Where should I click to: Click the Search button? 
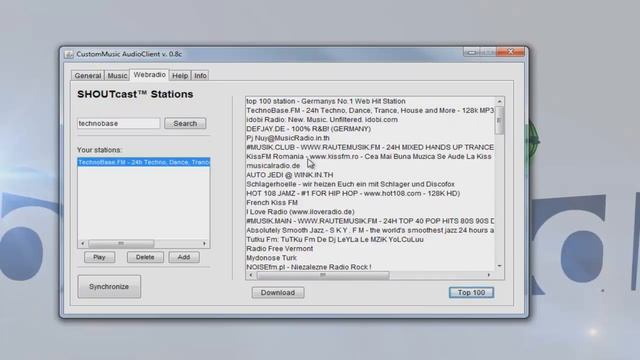point(185,123)
